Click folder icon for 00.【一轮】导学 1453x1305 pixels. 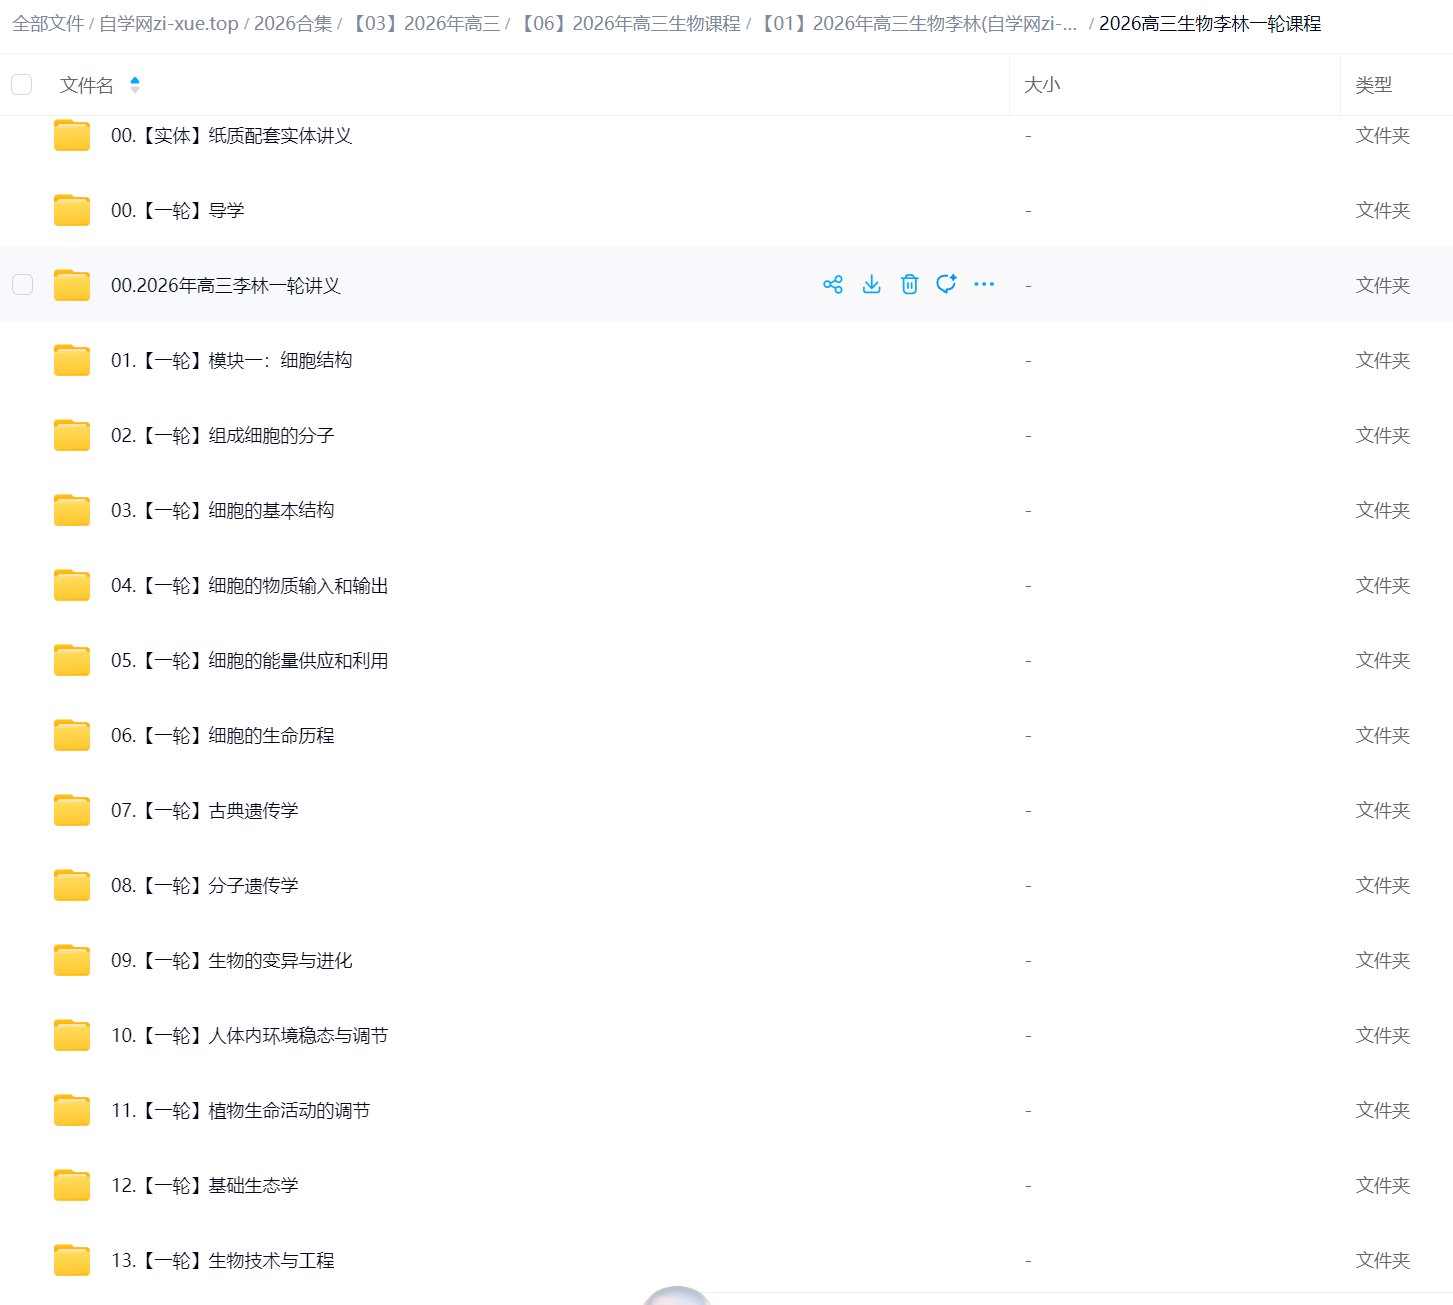point(72,210)
